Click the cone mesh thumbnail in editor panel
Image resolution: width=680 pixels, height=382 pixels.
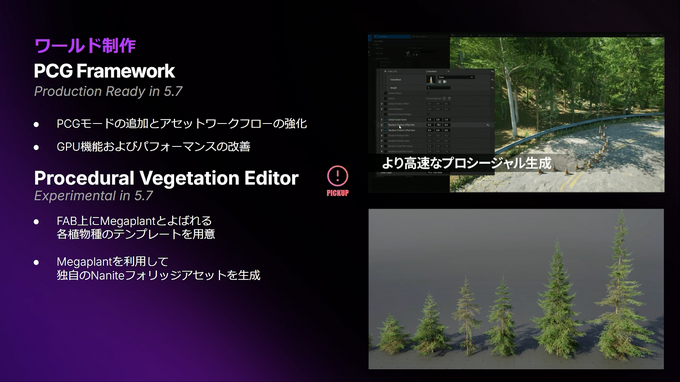(431, 79)
